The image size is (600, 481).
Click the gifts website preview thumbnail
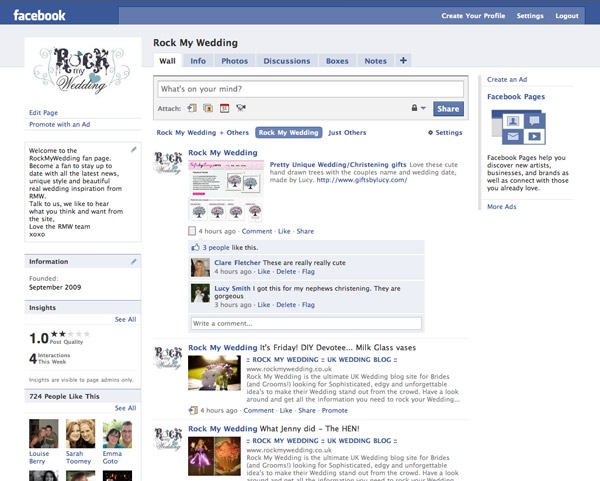(226, 191)
